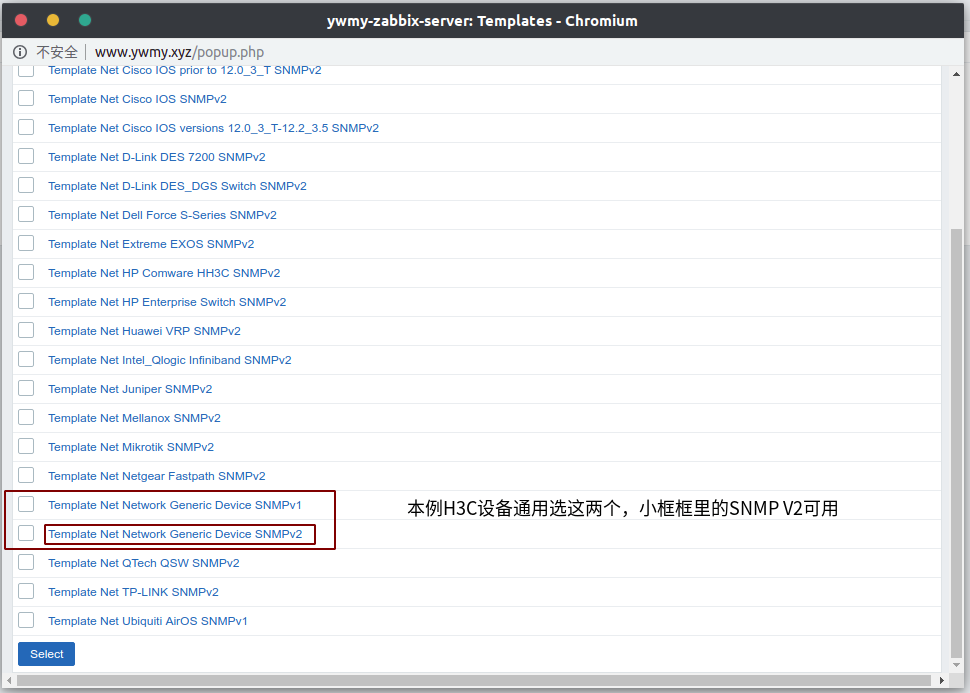
Task: Select the Netgear Fastpath SNMPv2 checkbox
Action: [x=26, y=475]
